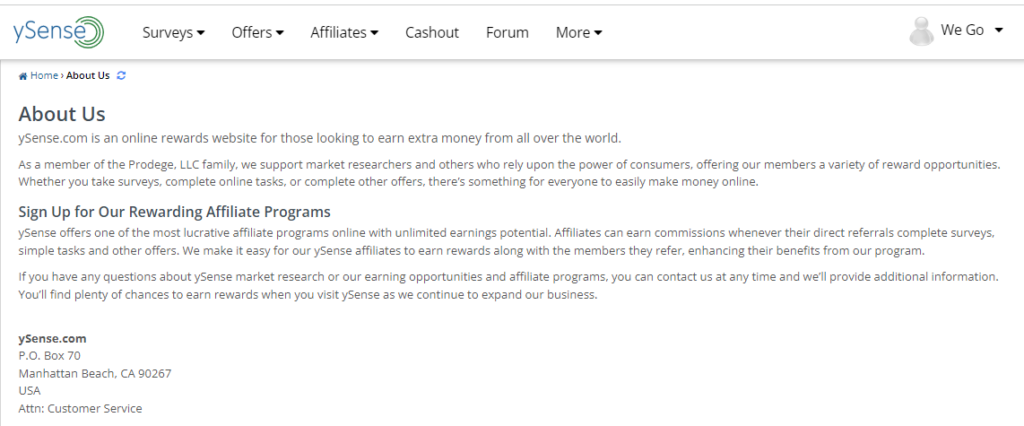Screen dimensions: 1024x426
Task: Go to the Forum page
Action: pos(507,32)
